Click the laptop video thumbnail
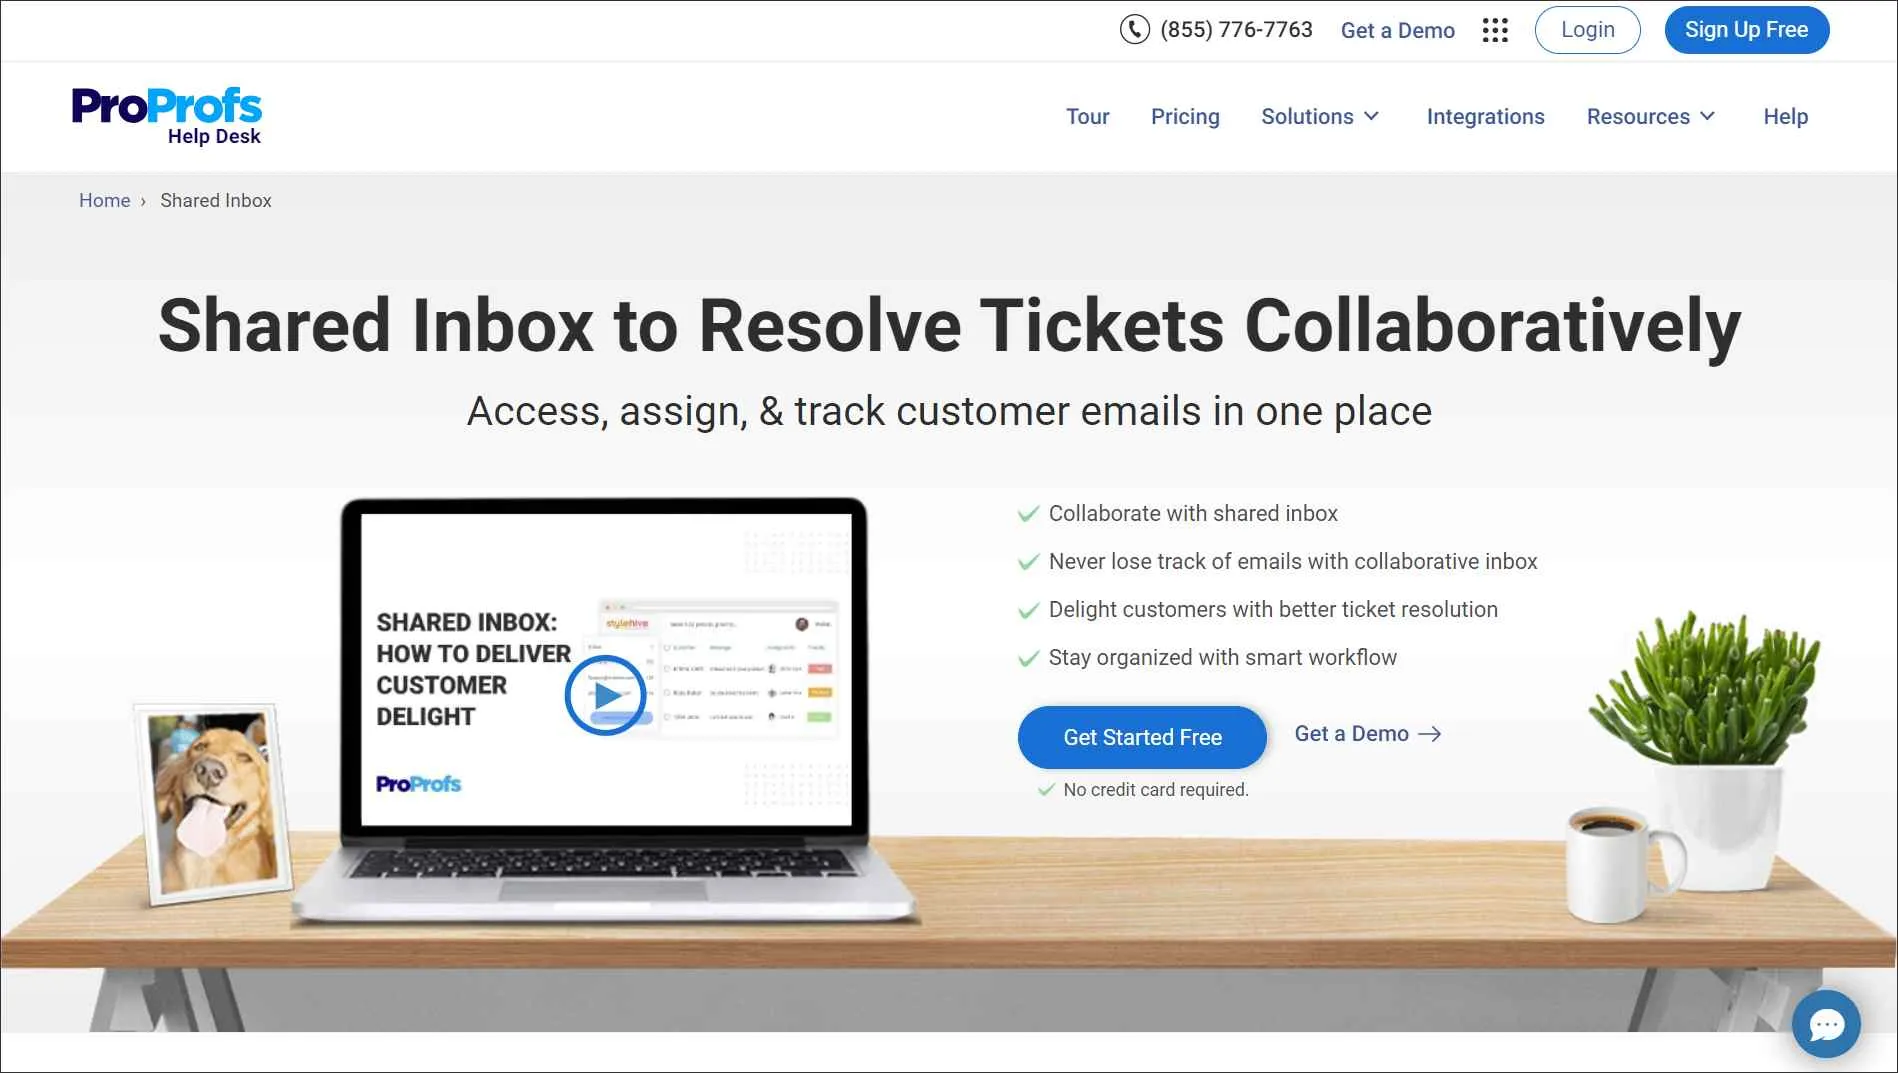This screenshot has height=1073, width=1898. click(605, 670)
